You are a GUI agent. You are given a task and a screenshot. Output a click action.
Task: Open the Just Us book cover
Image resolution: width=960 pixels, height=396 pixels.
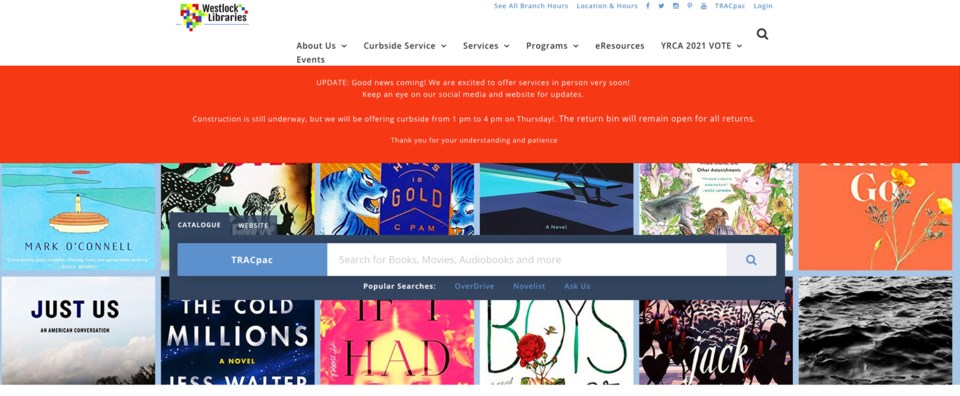(78, 331)
